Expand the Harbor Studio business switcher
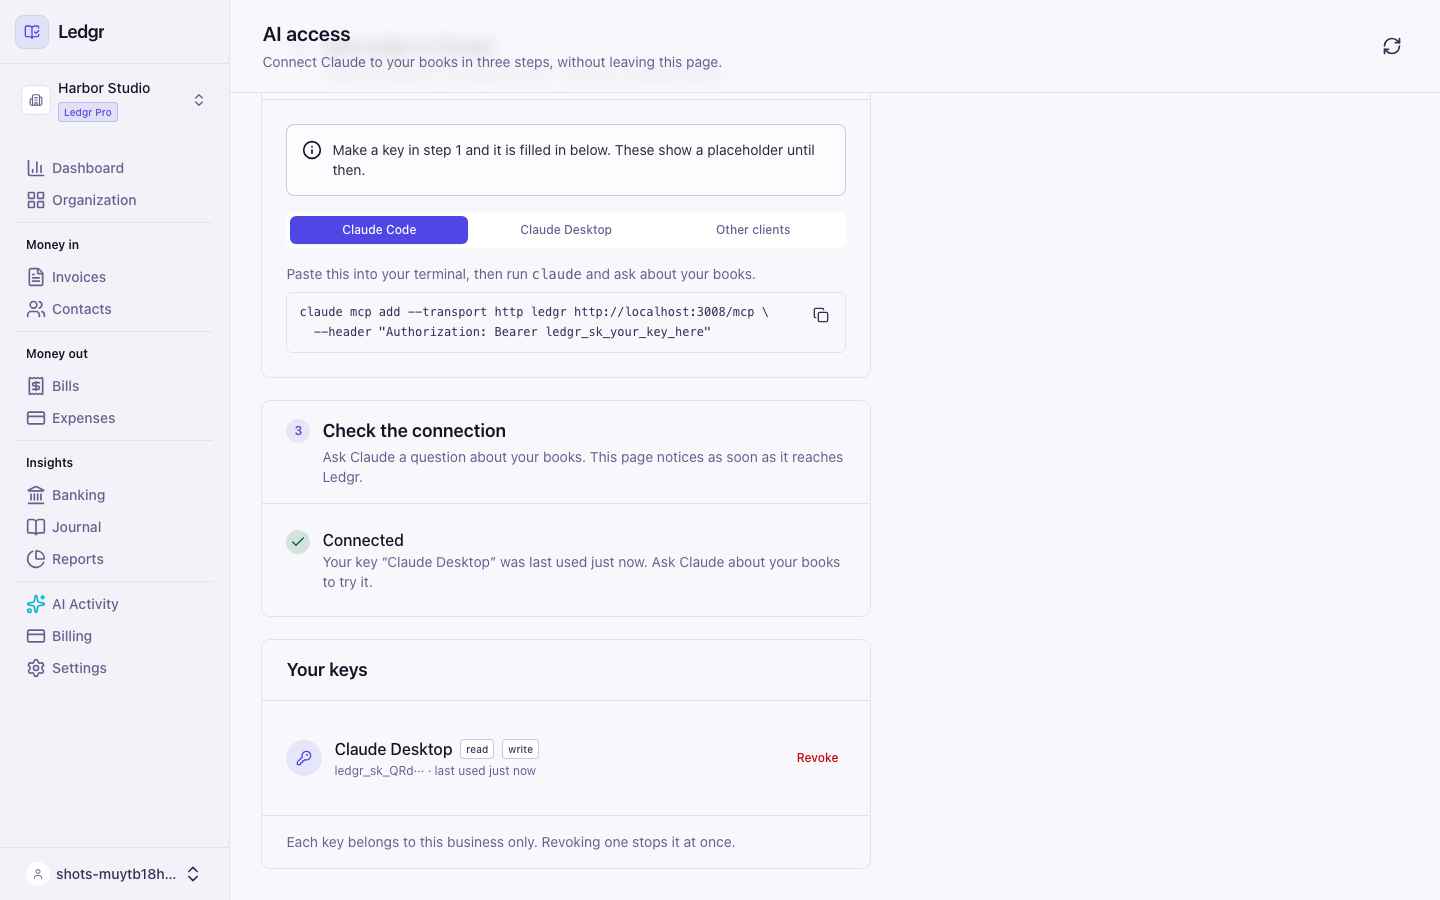 114,100
